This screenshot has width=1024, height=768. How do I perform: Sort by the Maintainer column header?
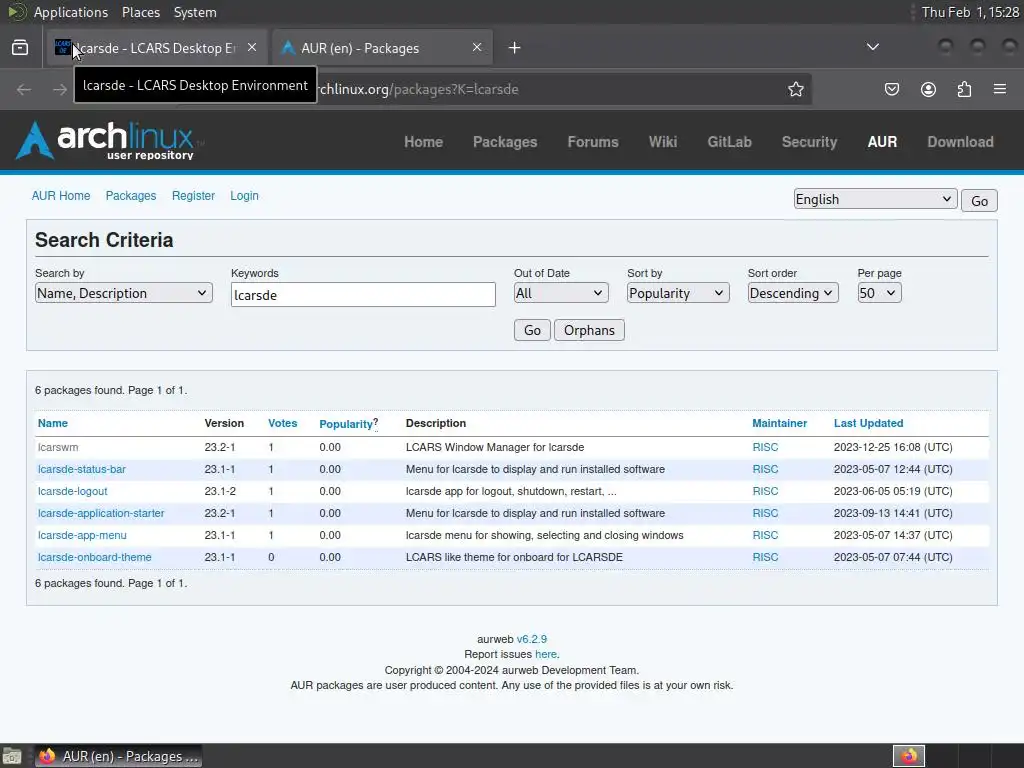pos(780,423)
